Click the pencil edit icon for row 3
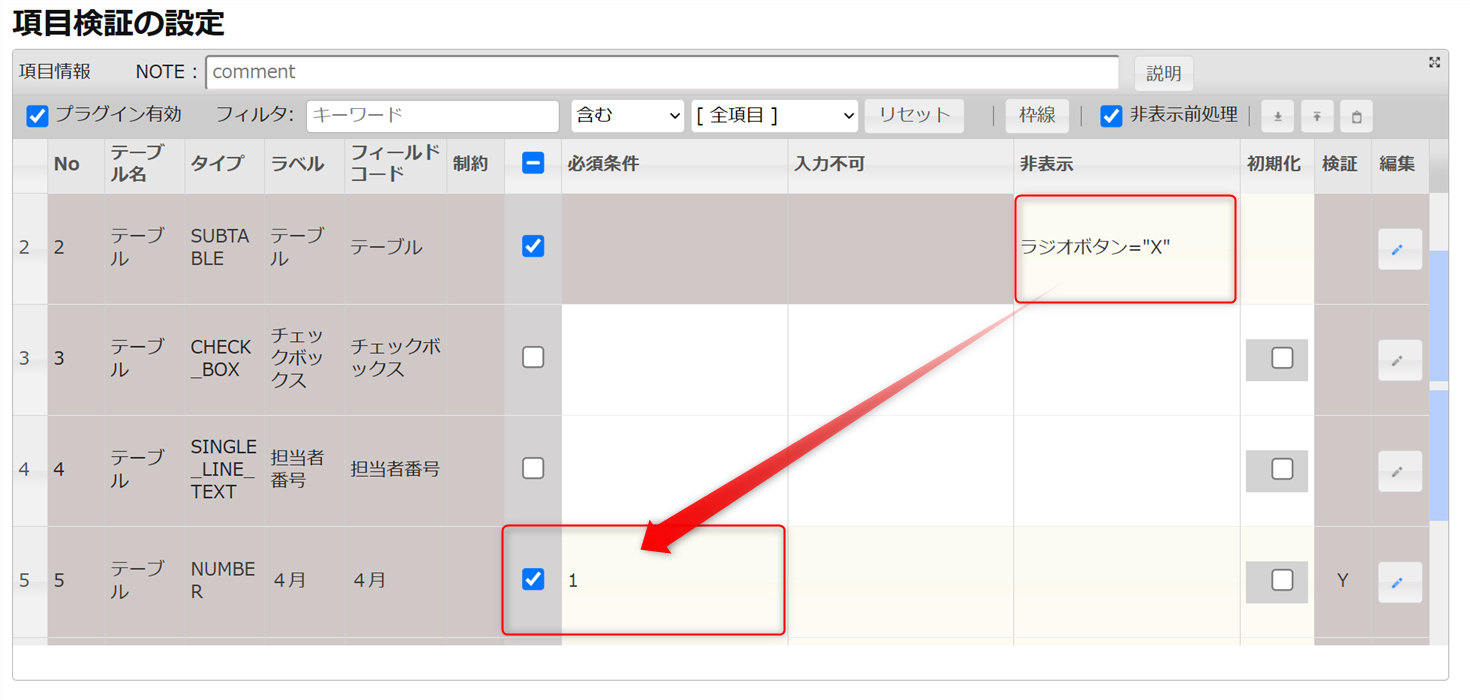The width and height of the screenshot is (1470, 700). pyautogui.click(x=1399, y=360)
